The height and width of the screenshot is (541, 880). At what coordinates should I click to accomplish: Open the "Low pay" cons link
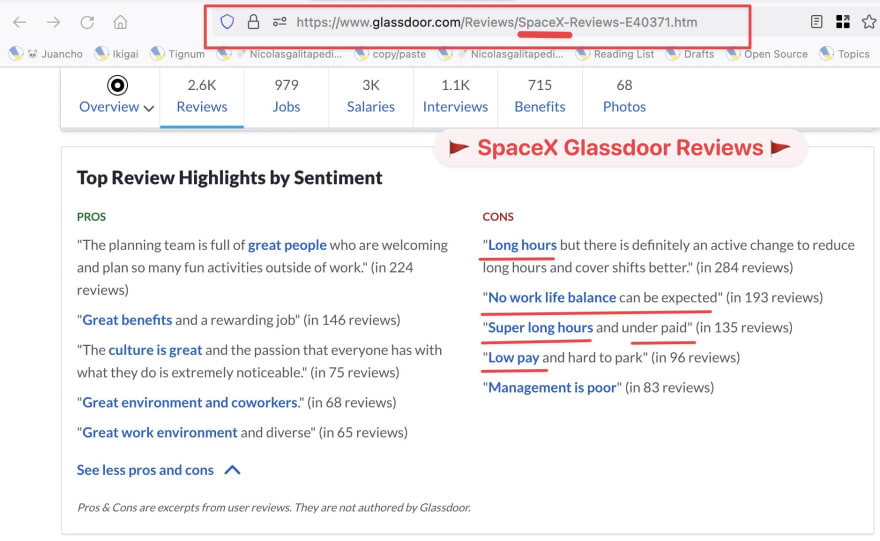coord(514,357)
